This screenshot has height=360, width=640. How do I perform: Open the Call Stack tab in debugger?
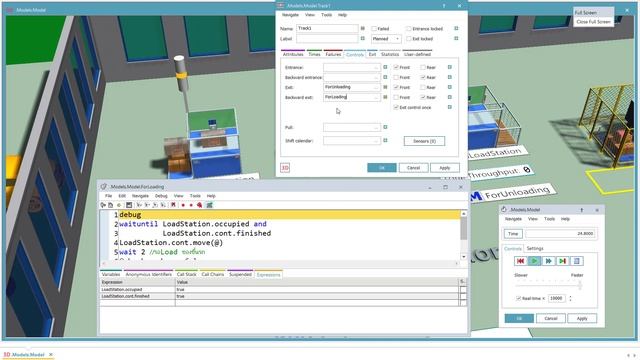pyautogui.click(x=187, y=274)
